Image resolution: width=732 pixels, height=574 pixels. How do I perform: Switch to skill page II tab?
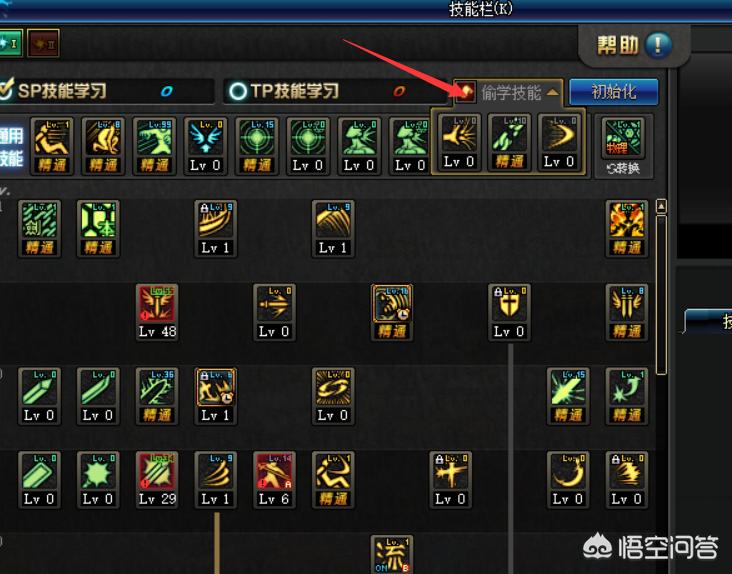[x=43, y=43]
